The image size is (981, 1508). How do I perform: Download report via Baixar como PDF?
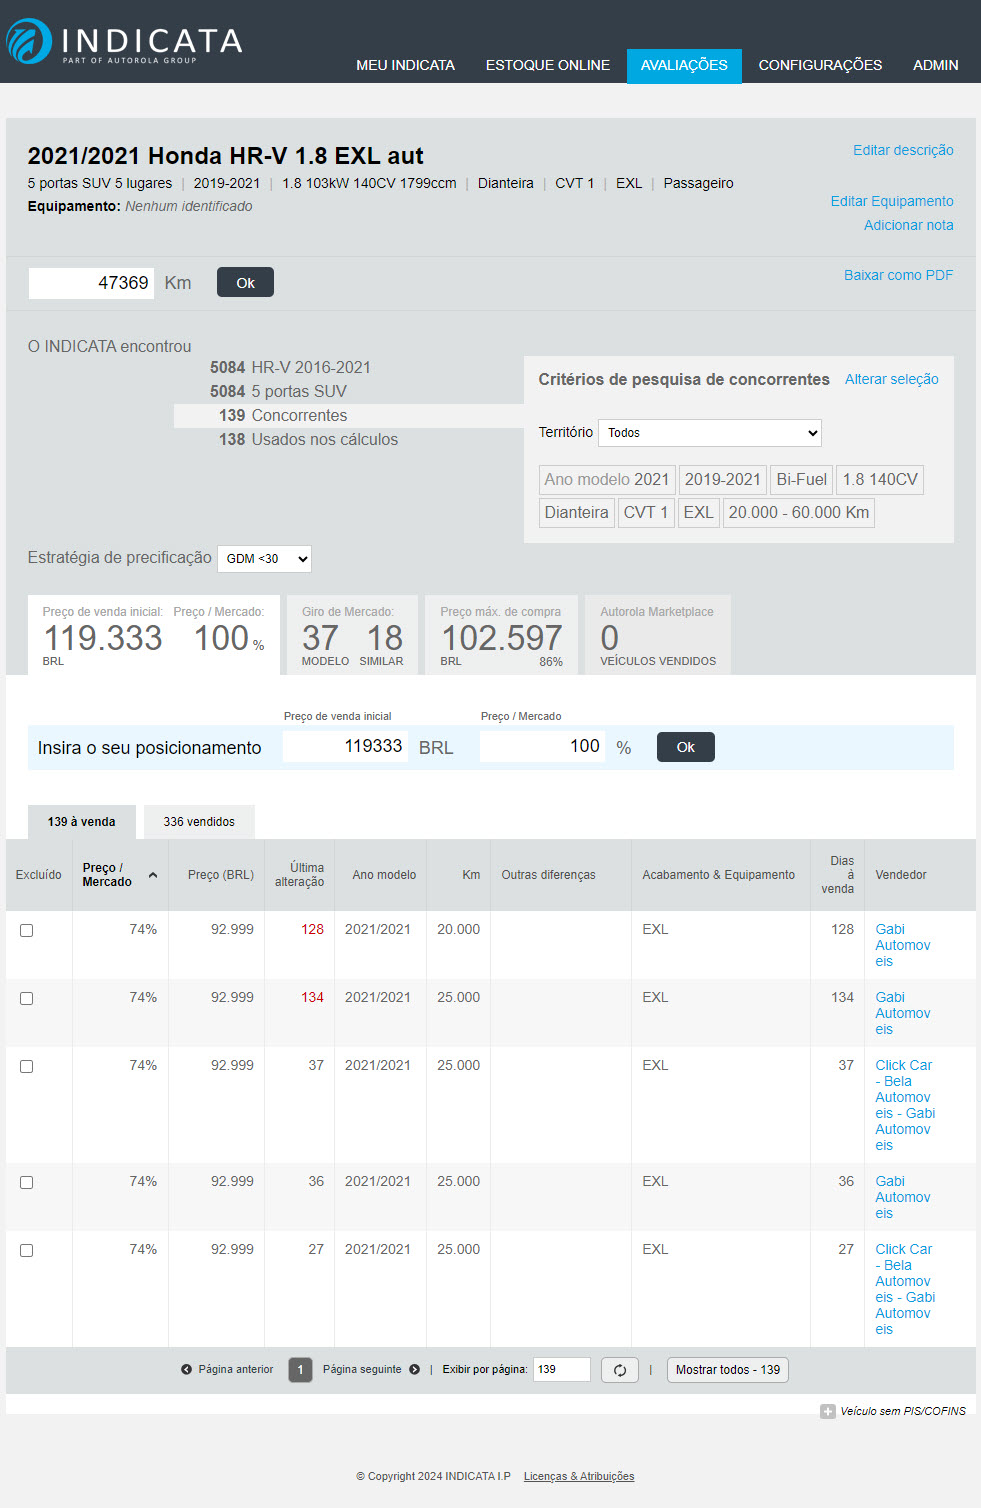pos(897,275)
